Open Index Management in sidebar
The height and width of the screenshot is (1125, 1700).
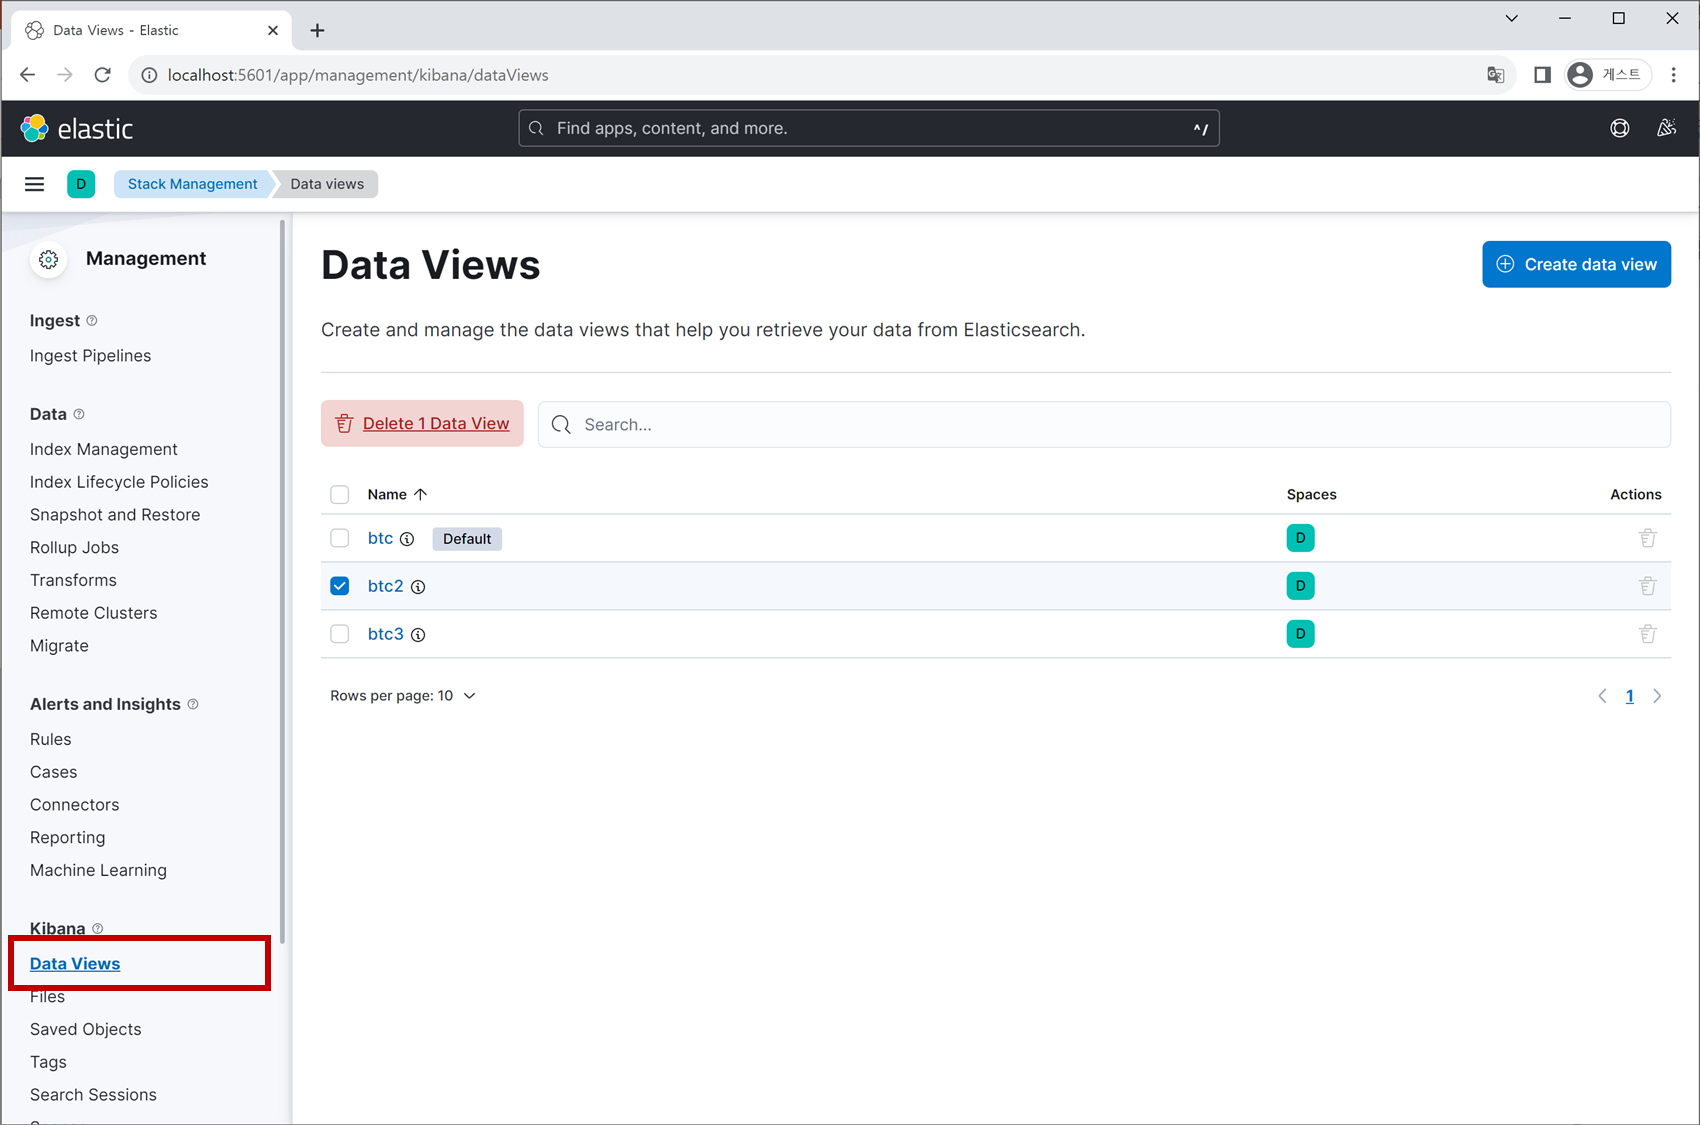(x=103, y=450)
